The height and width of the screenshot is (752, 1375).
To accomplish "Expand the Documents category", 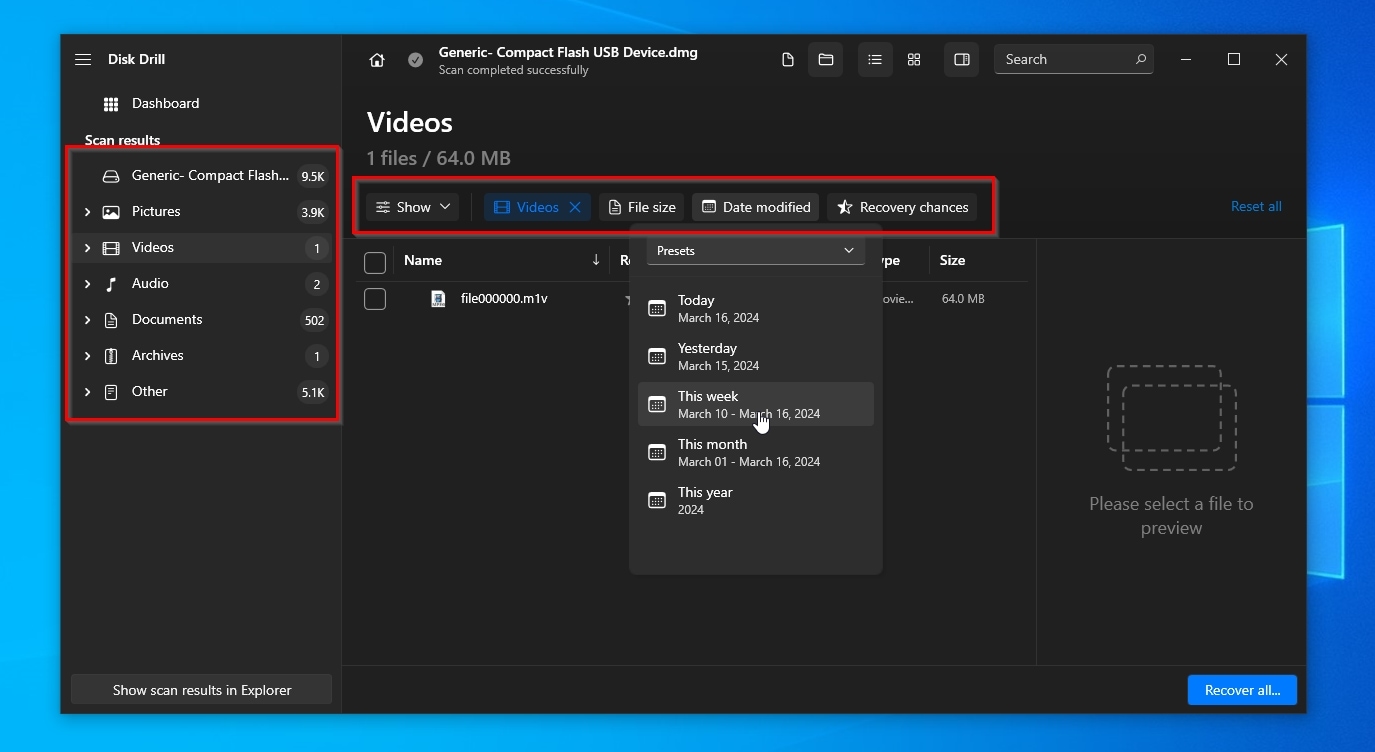I will [87, 320].
